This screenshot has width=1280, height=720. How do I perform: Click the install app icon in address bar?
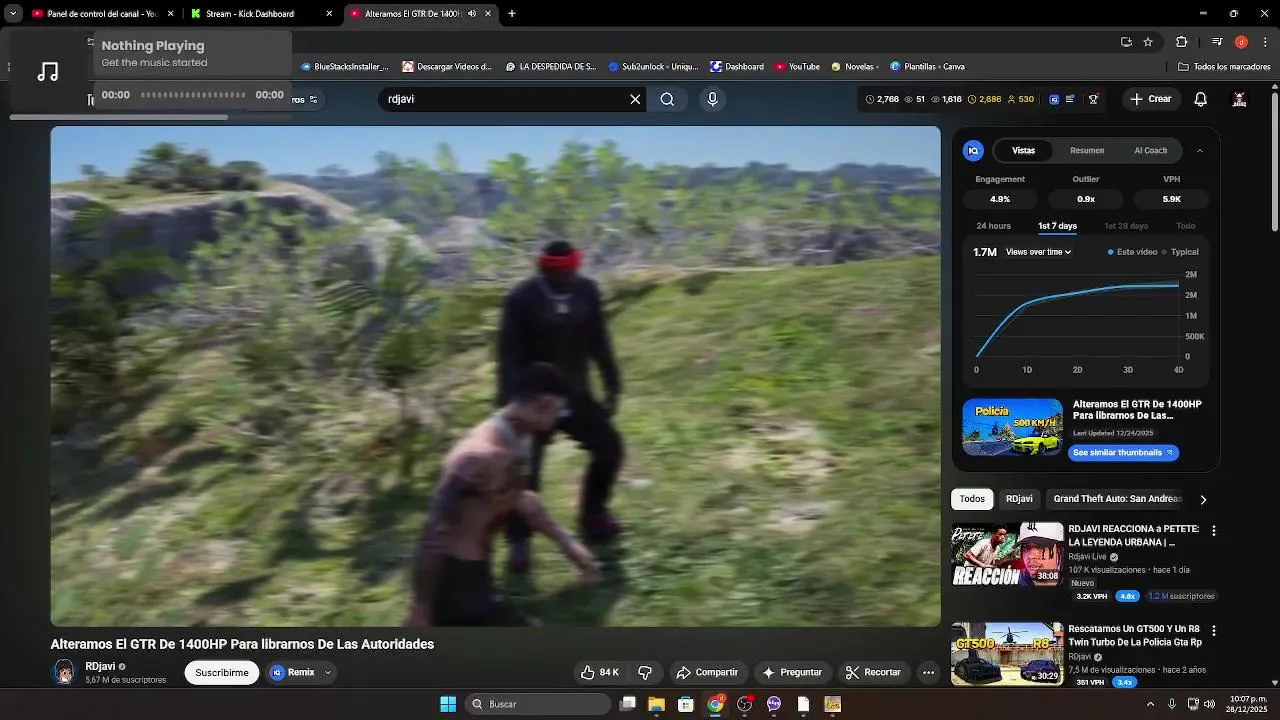(x=1126, y=42)
